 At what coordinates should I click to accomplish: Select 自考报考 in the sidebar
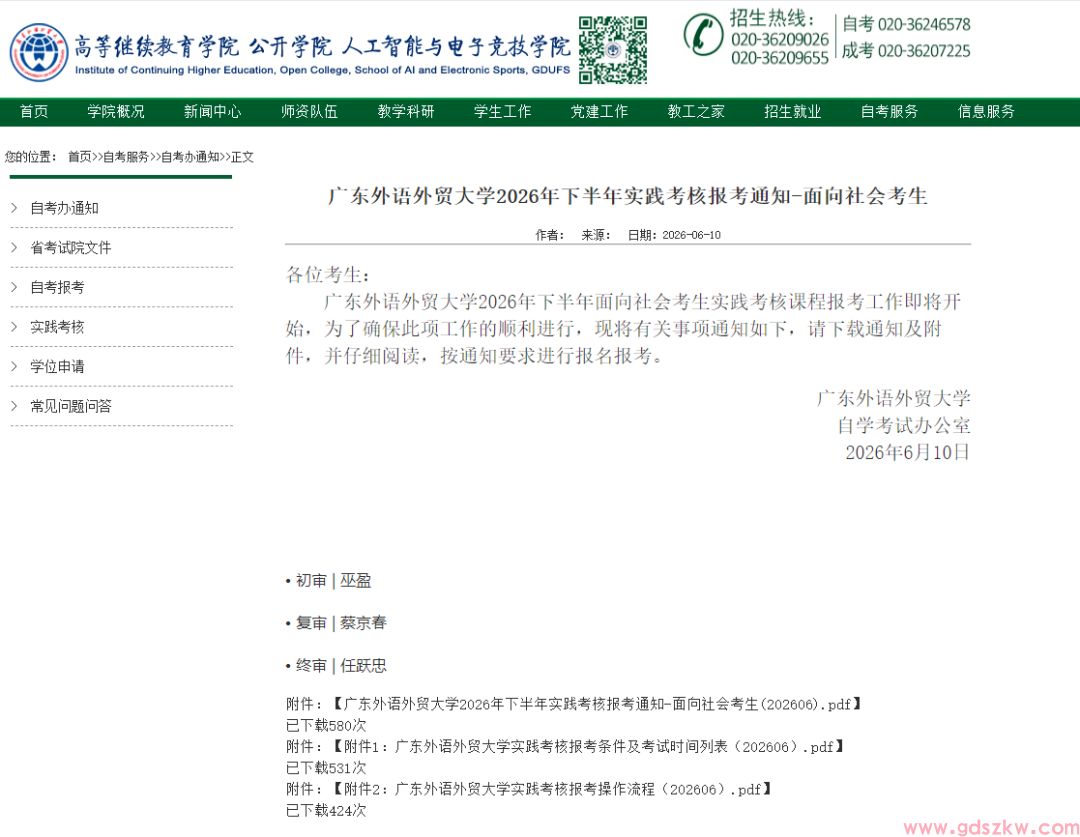click(57, 287)
